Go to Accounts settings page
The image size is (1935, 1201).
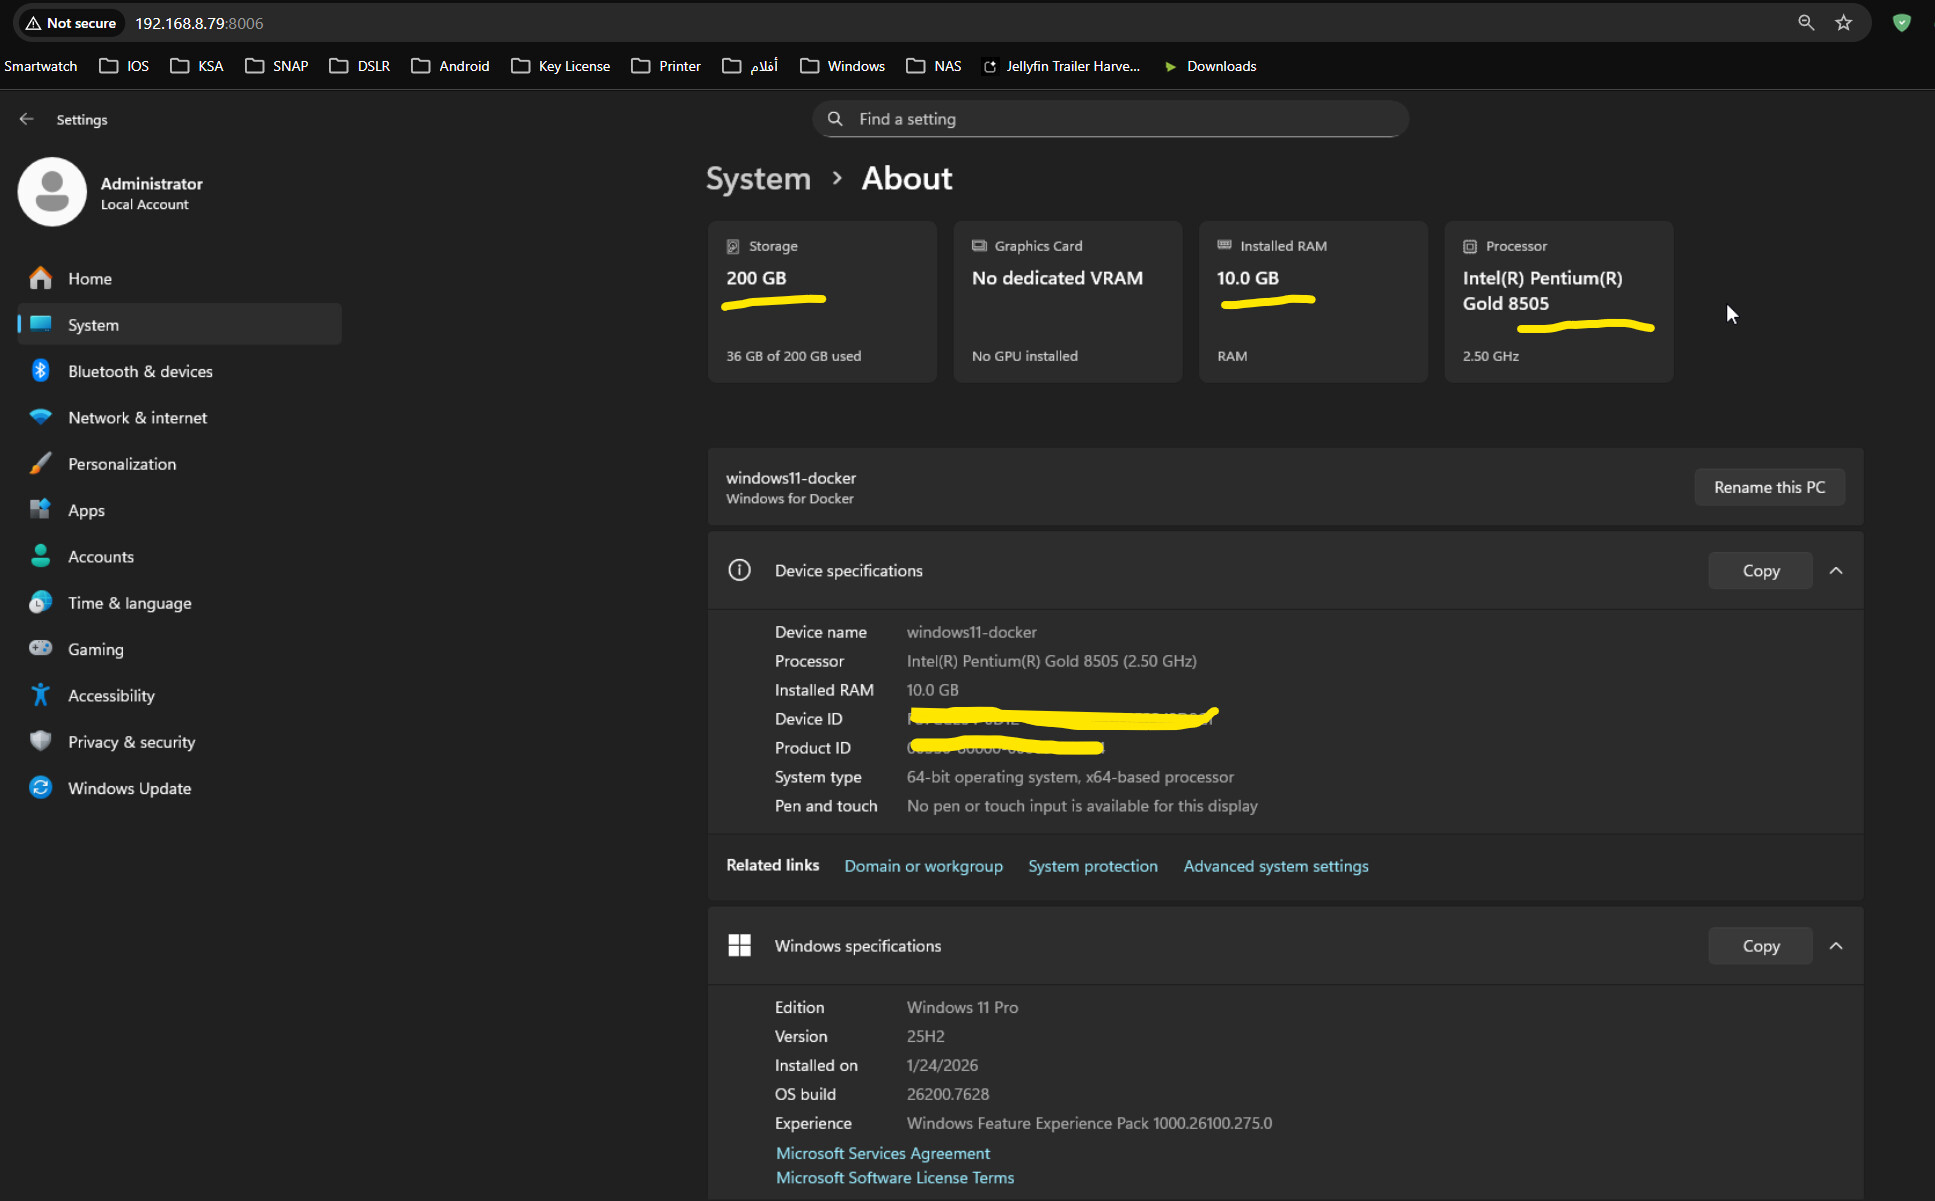pos(100,557)
